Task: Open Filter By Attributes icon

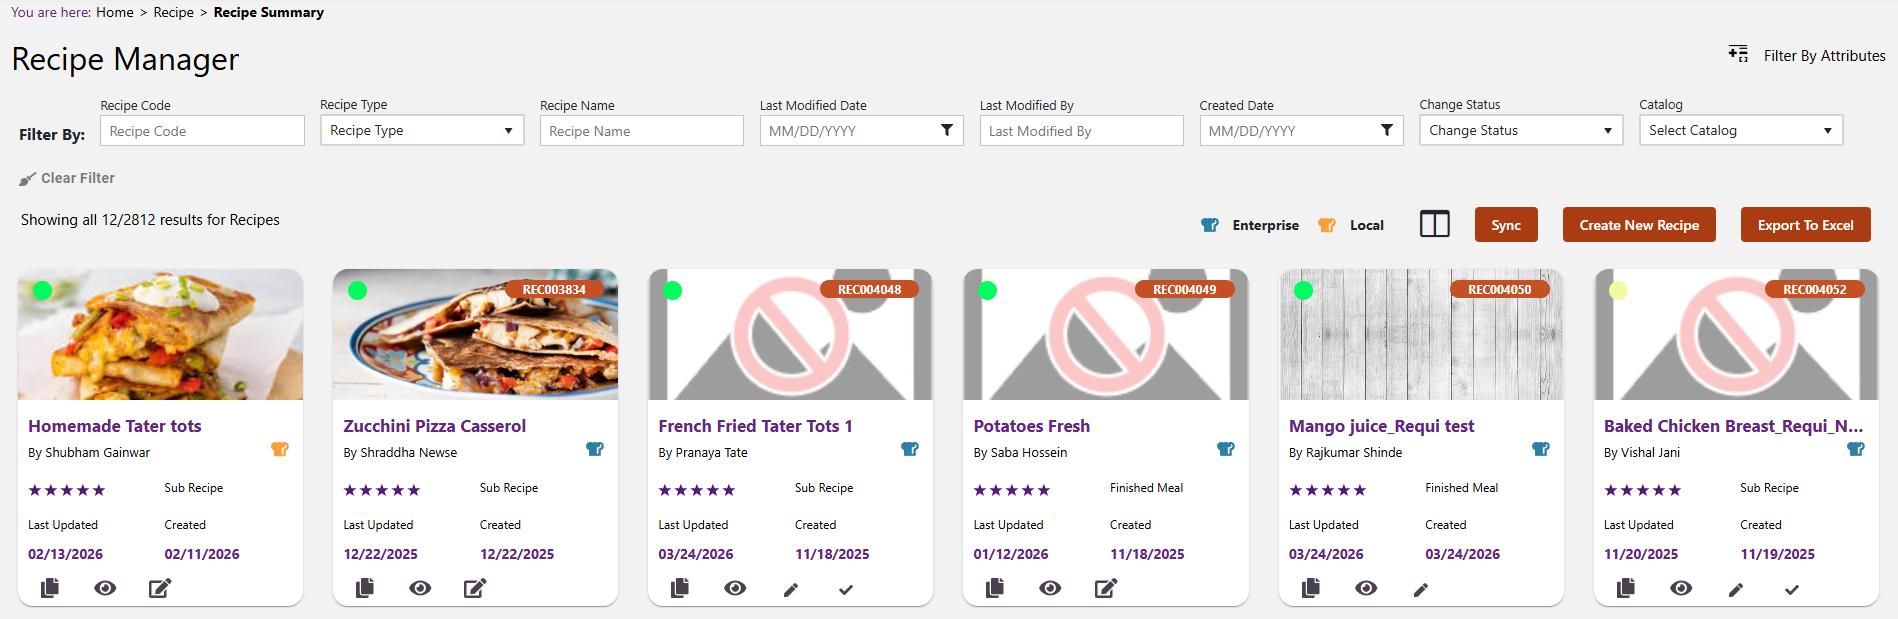Action: pyautogui.click(x=1739, y=54)
